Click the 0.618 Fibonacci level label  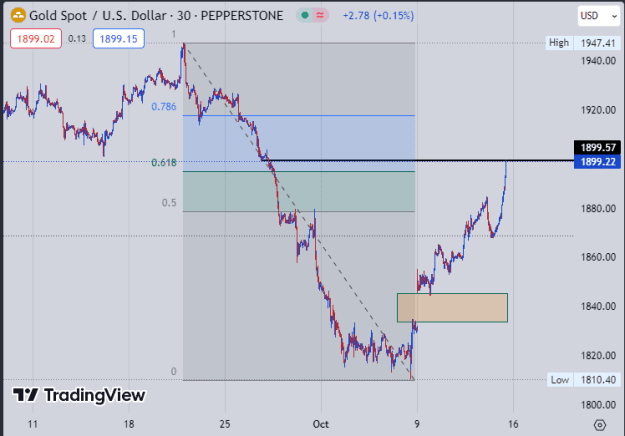tap(164, 163)
